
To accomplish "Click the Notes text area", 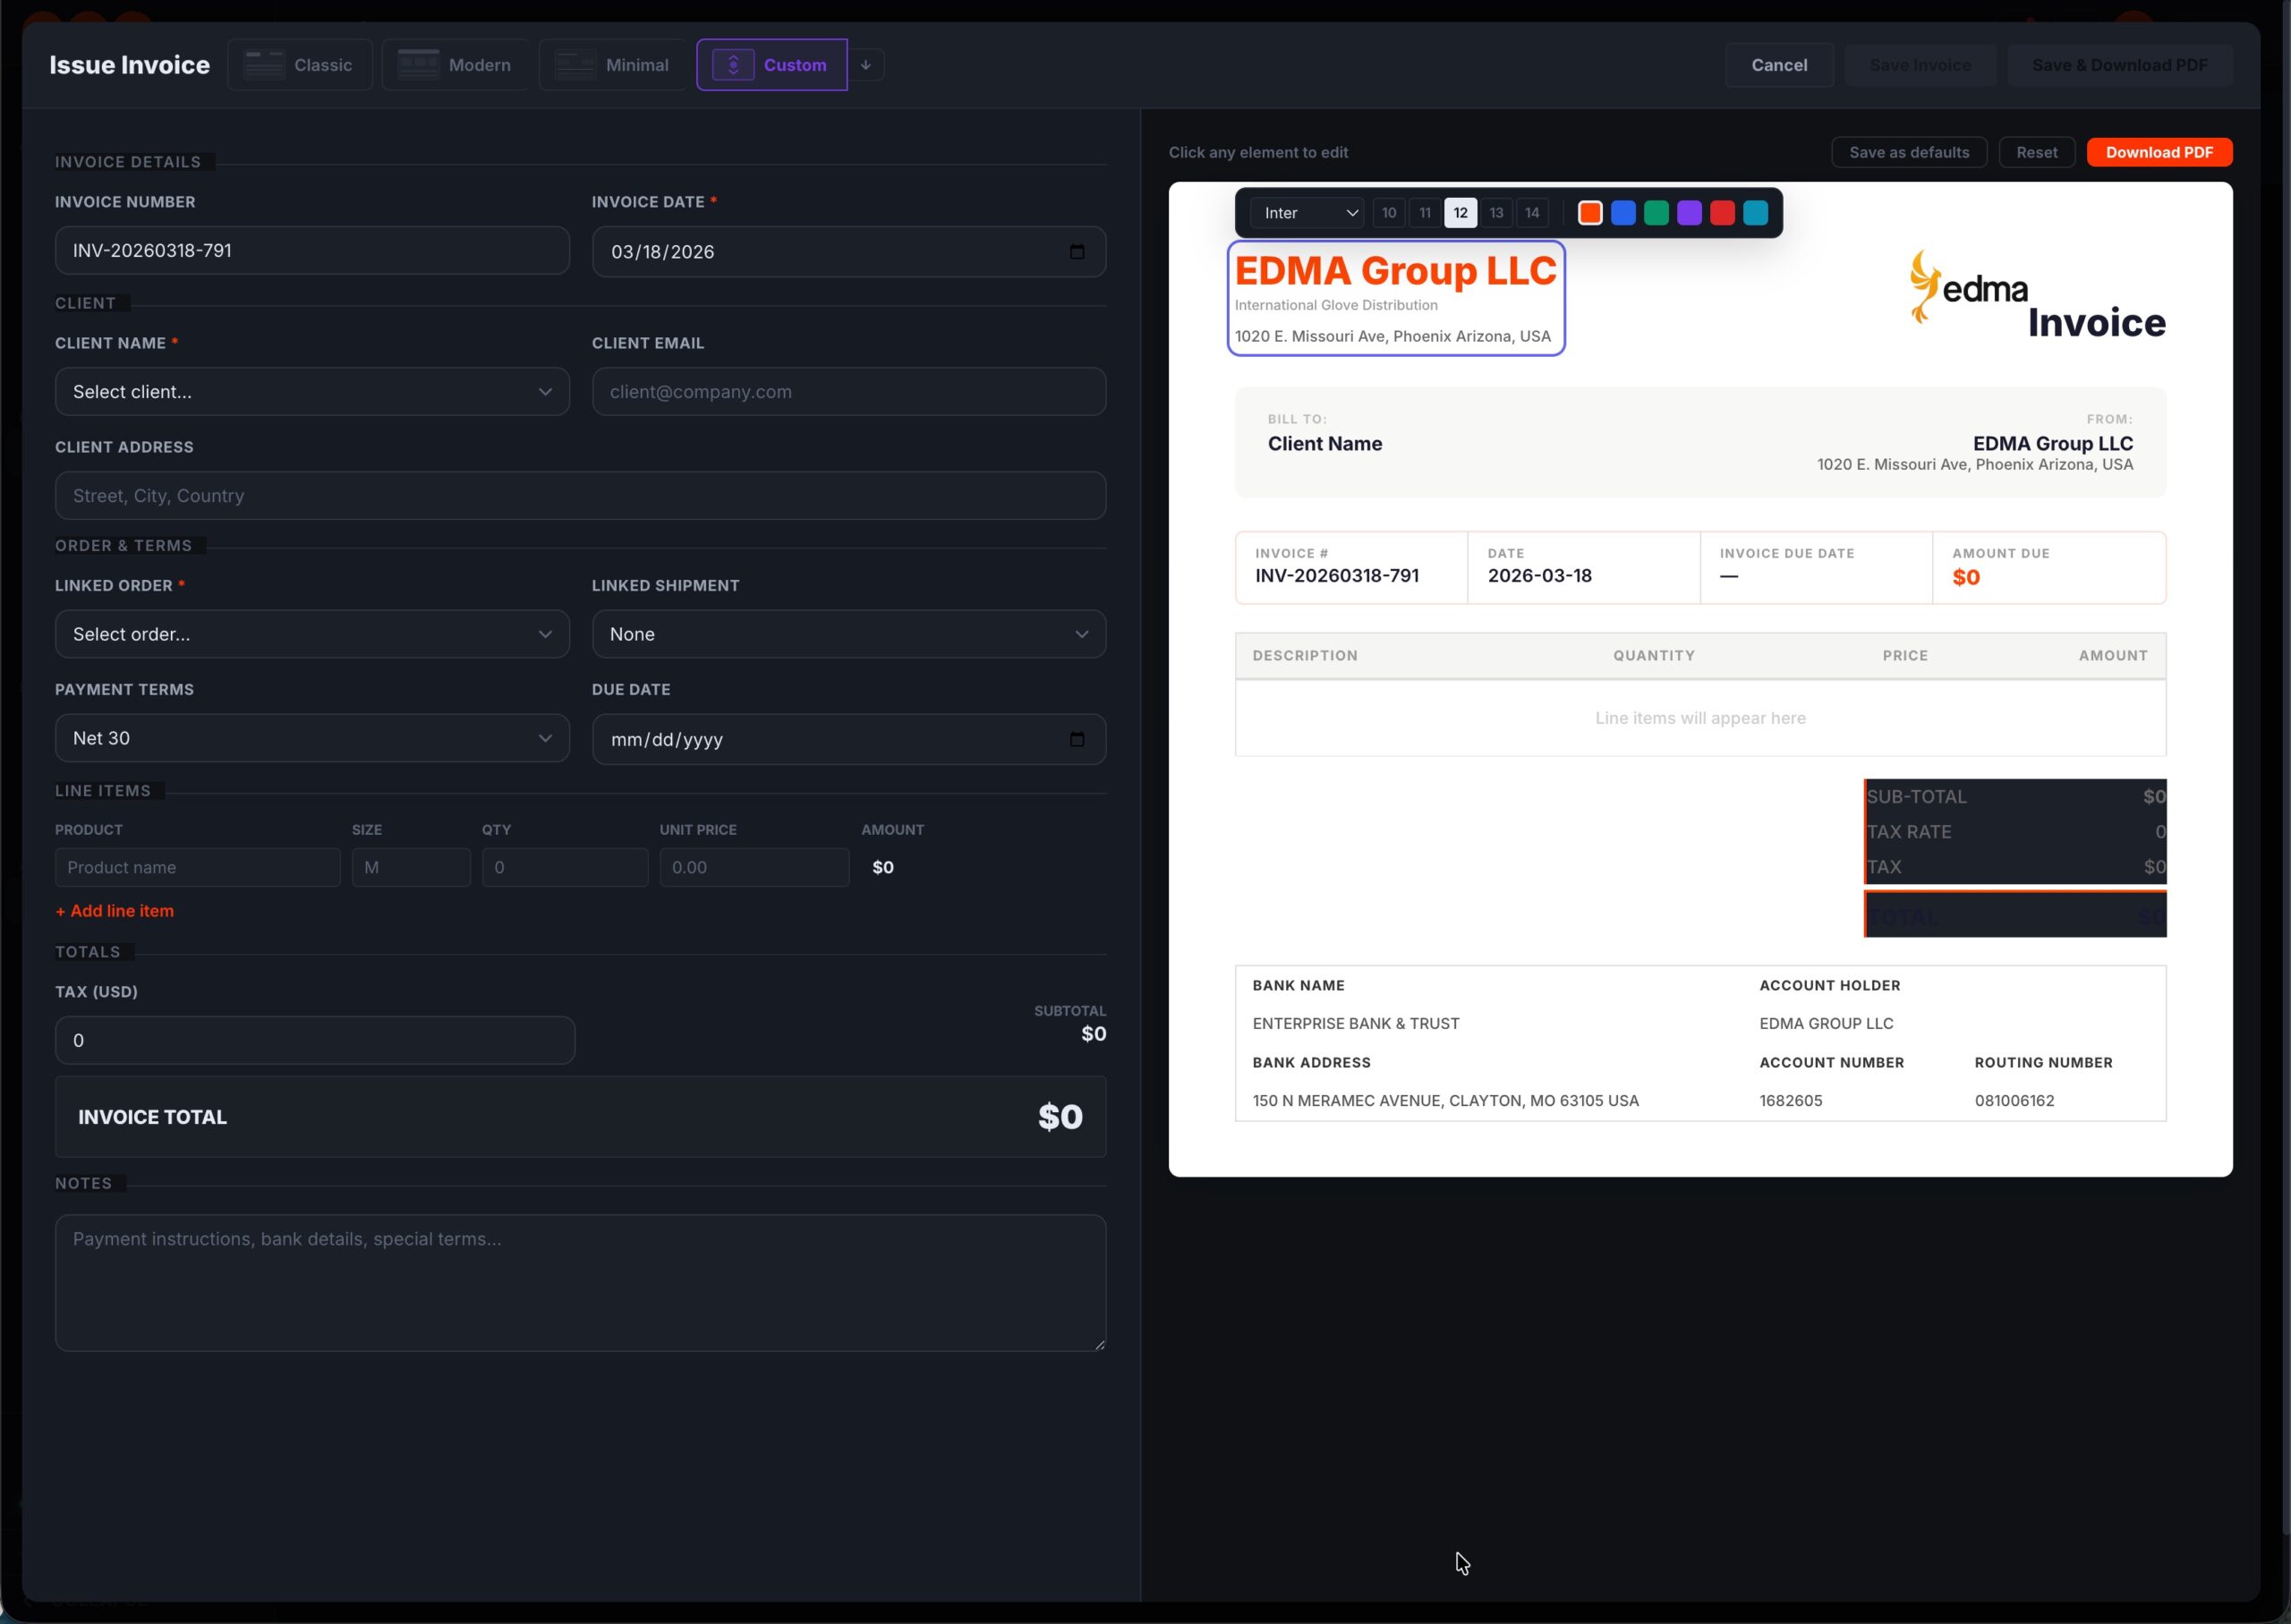I will (x=580, y=1283).
